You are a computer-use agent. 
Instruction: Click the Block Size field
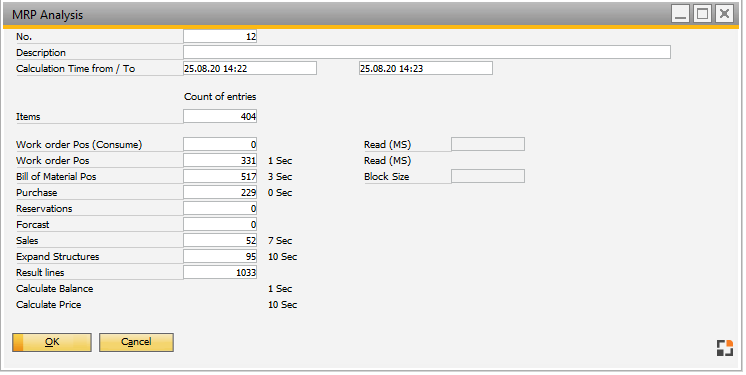488,176
